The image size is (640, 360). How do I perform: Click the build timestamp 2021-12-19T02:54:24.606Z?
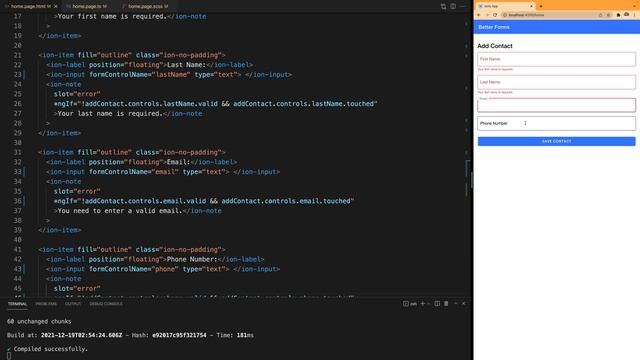[81, 335]
